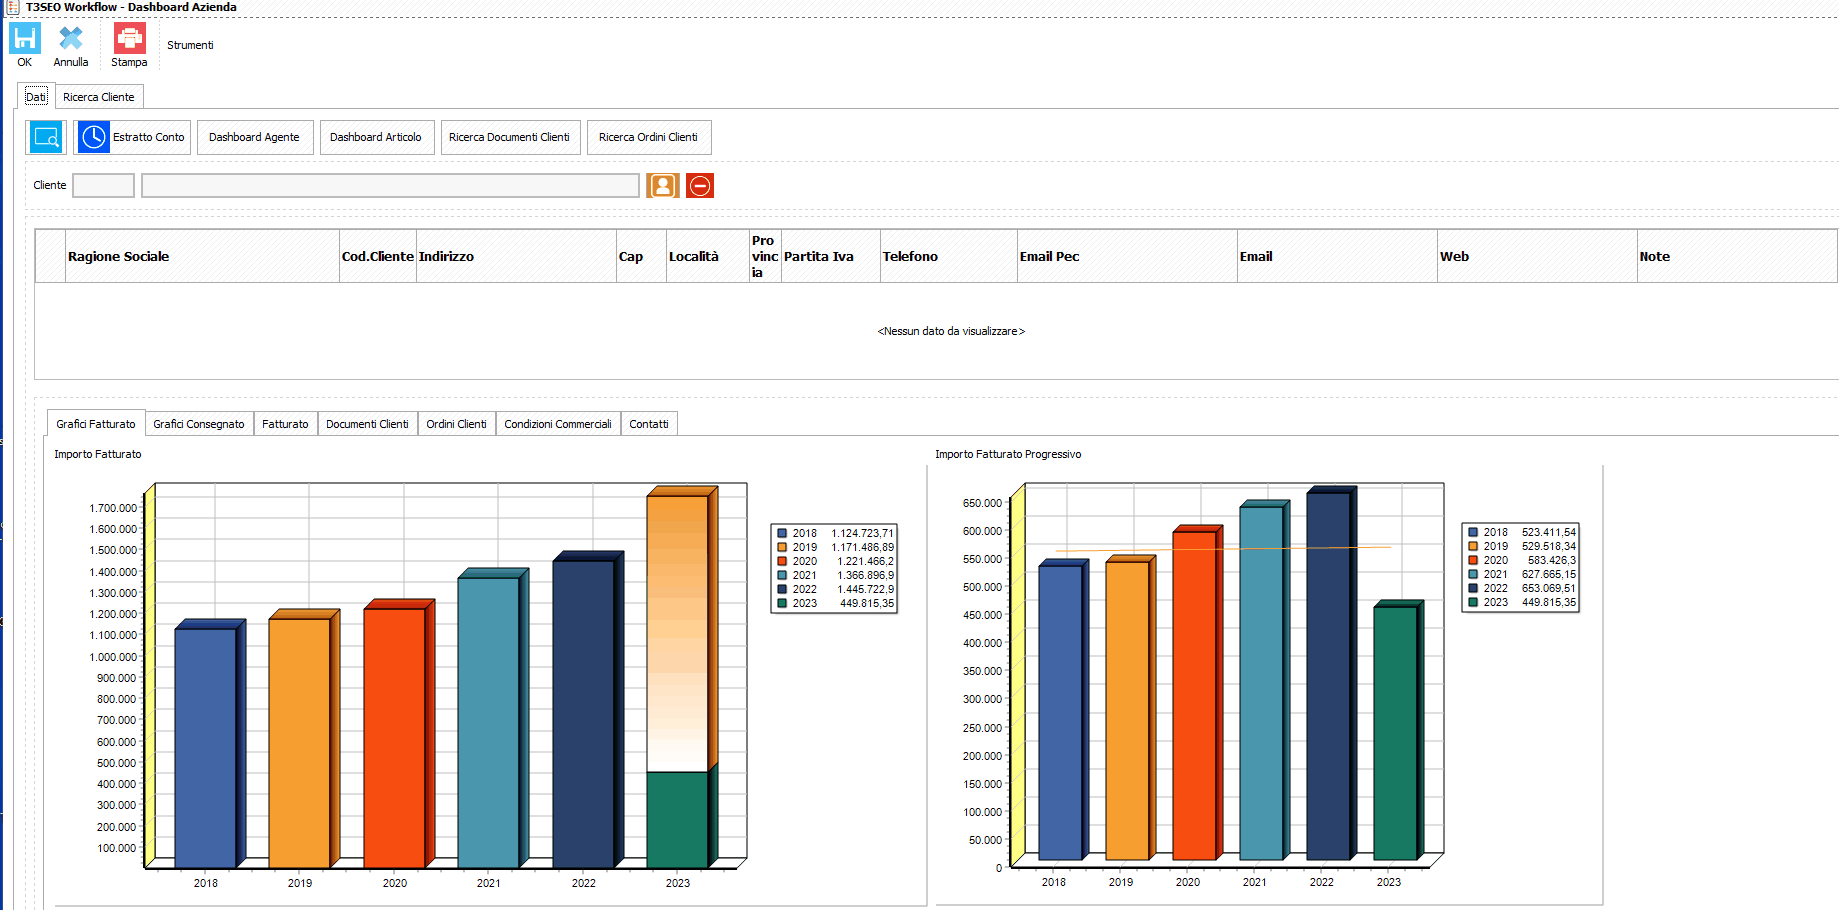Click the T3SEO app icon in title bar
The height and width of the screenshot is (910, 1839).
click(12, 7)
